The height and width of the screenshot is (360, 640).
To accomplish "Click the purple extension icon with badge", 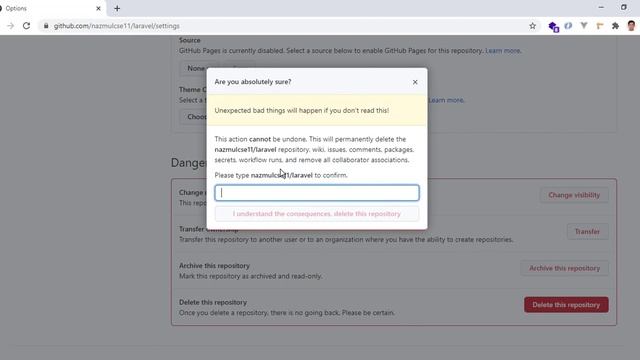I will point(553,27).
